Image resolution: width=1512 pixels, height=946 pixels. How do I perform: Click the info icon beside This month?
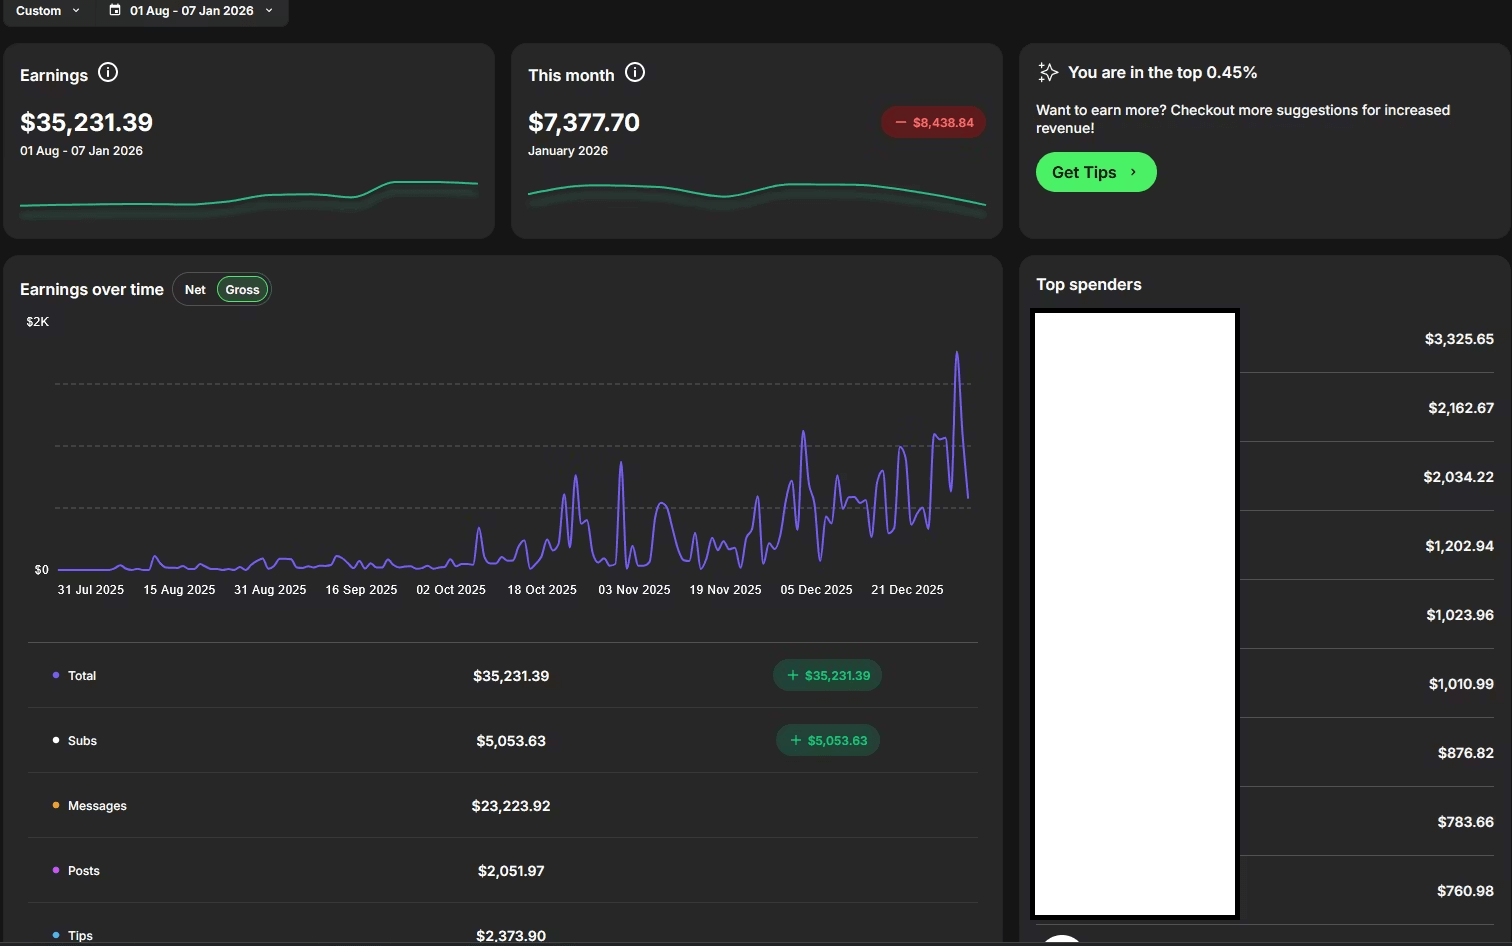[x=635, y=72]
